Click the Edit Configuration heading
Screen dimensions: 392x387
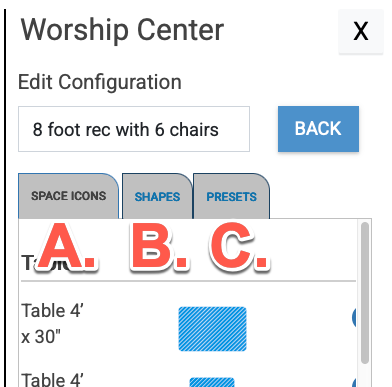[100, 82]
